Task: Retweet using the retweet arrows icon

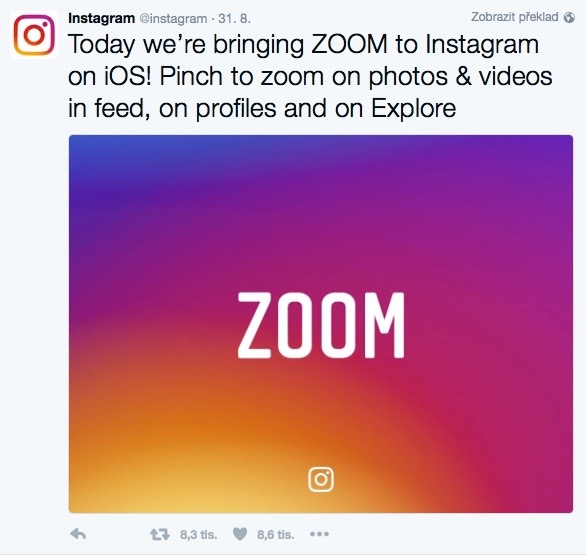Action: point(160,535)
